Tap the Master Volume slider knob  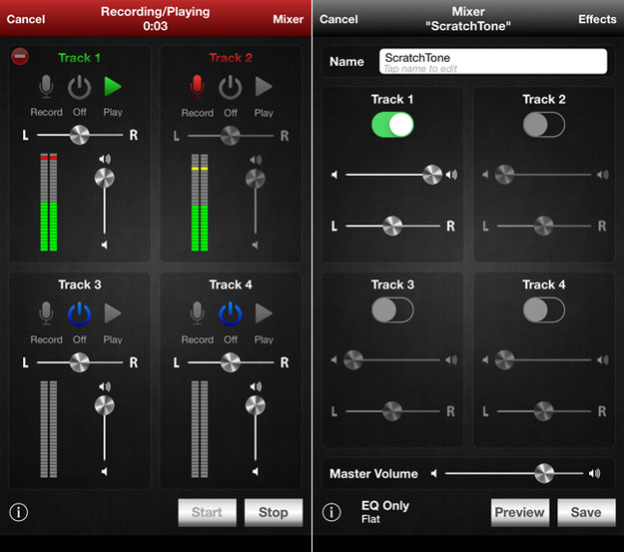click(x=544, y=473)
